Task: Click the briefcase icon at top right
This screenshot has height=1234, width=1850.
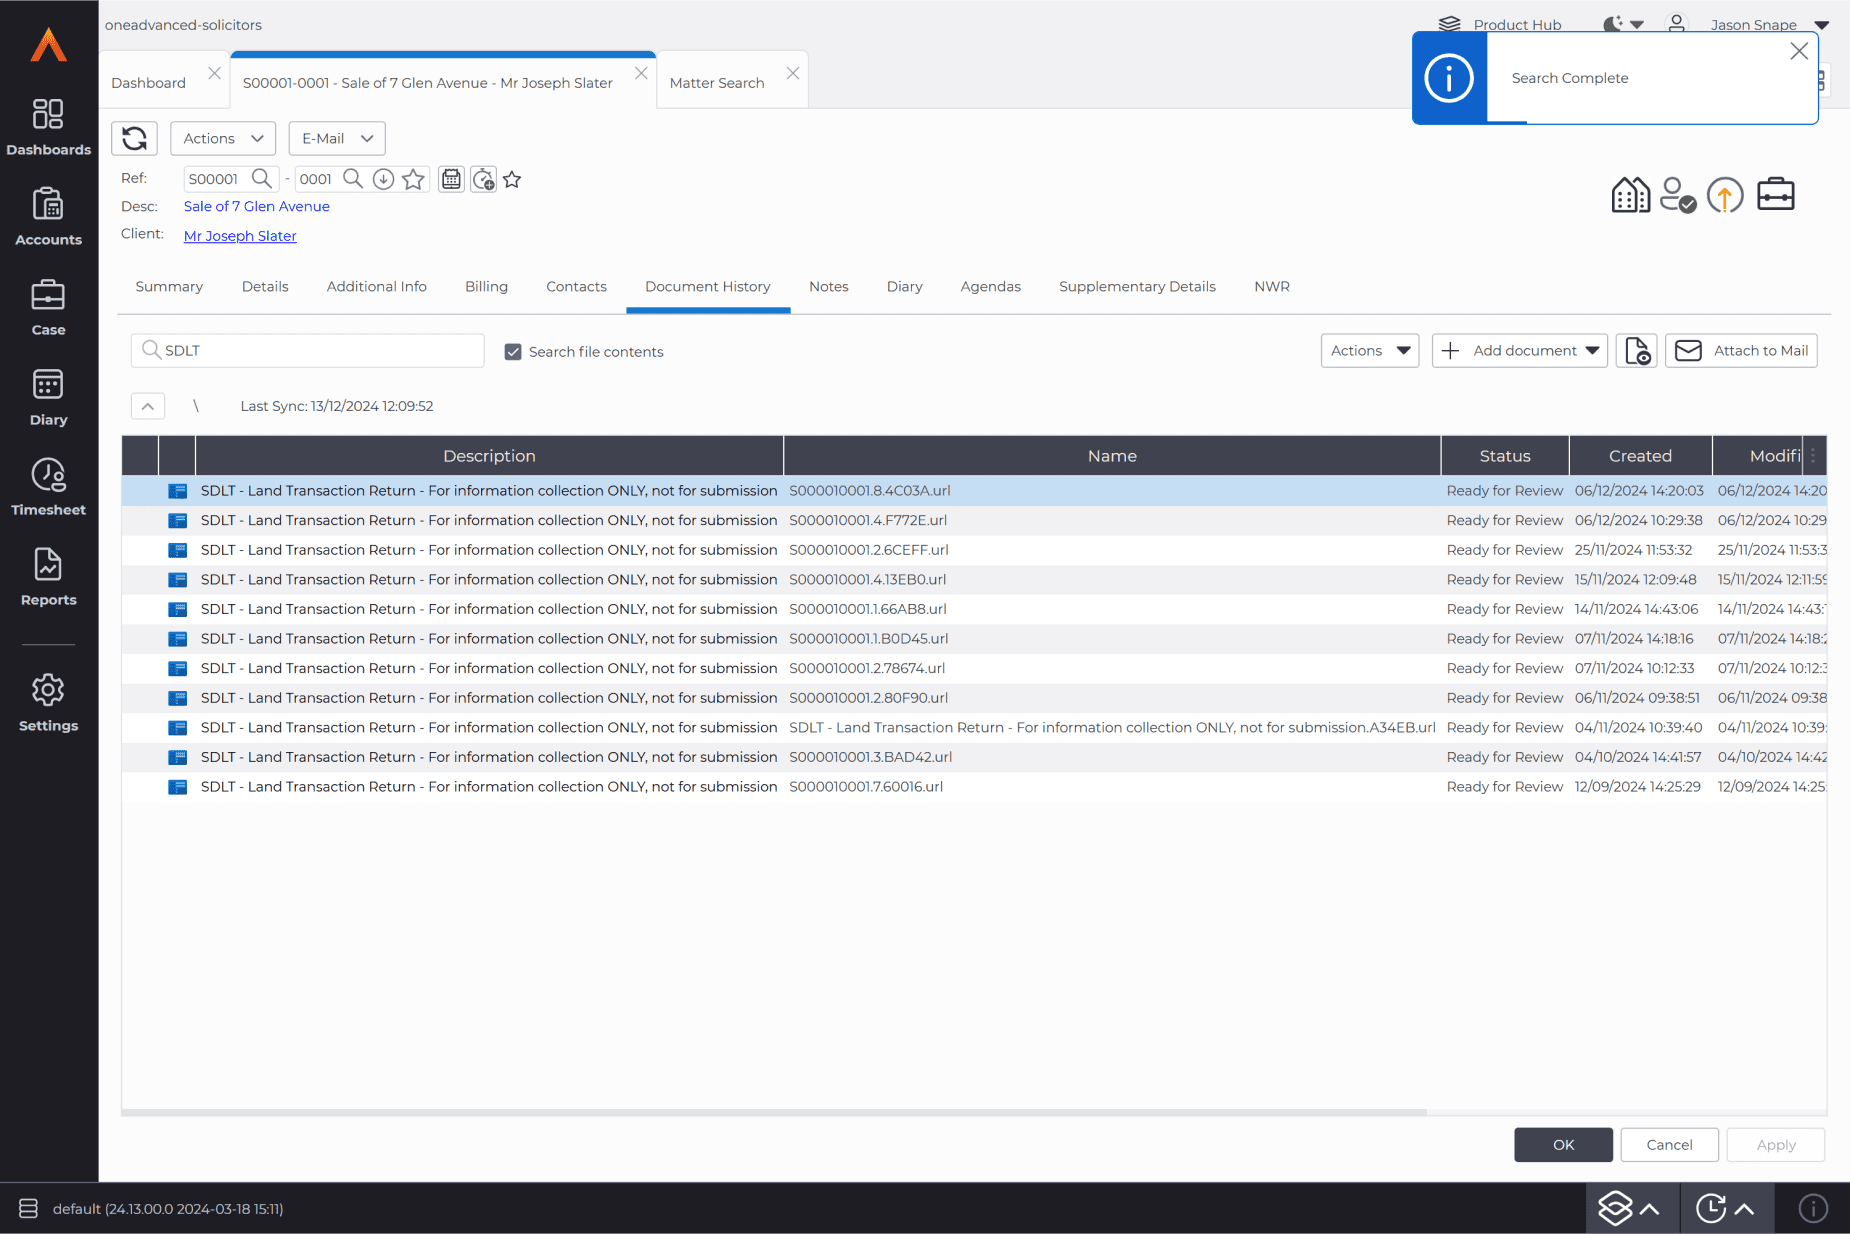Action: [1775, 195]
